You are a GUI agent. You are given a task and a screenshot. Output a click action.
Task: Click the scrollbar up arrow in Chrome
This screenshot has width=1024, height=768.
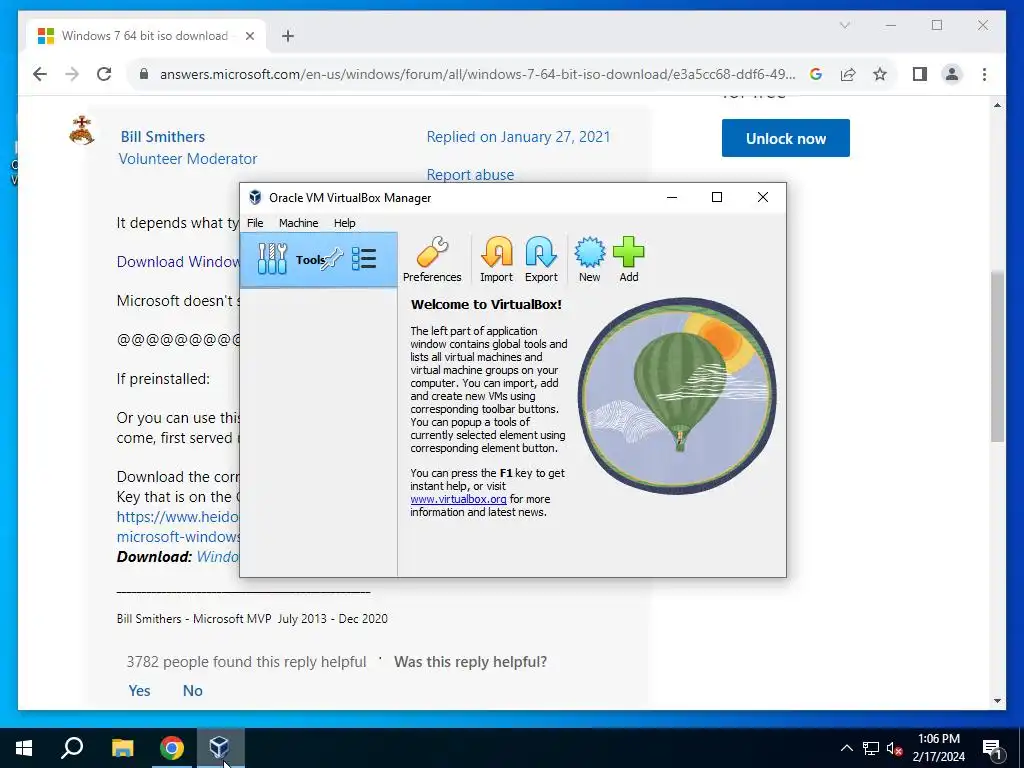(997, 104)
